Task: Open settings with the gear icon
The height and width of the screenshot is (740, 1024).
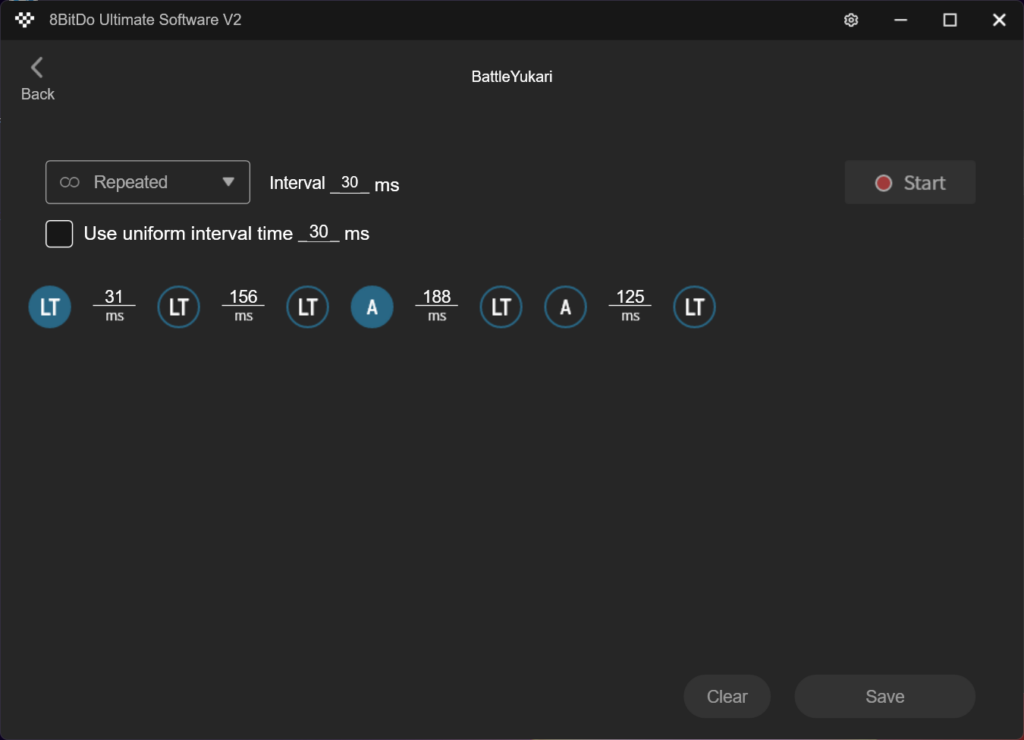Action: [851, 20]
